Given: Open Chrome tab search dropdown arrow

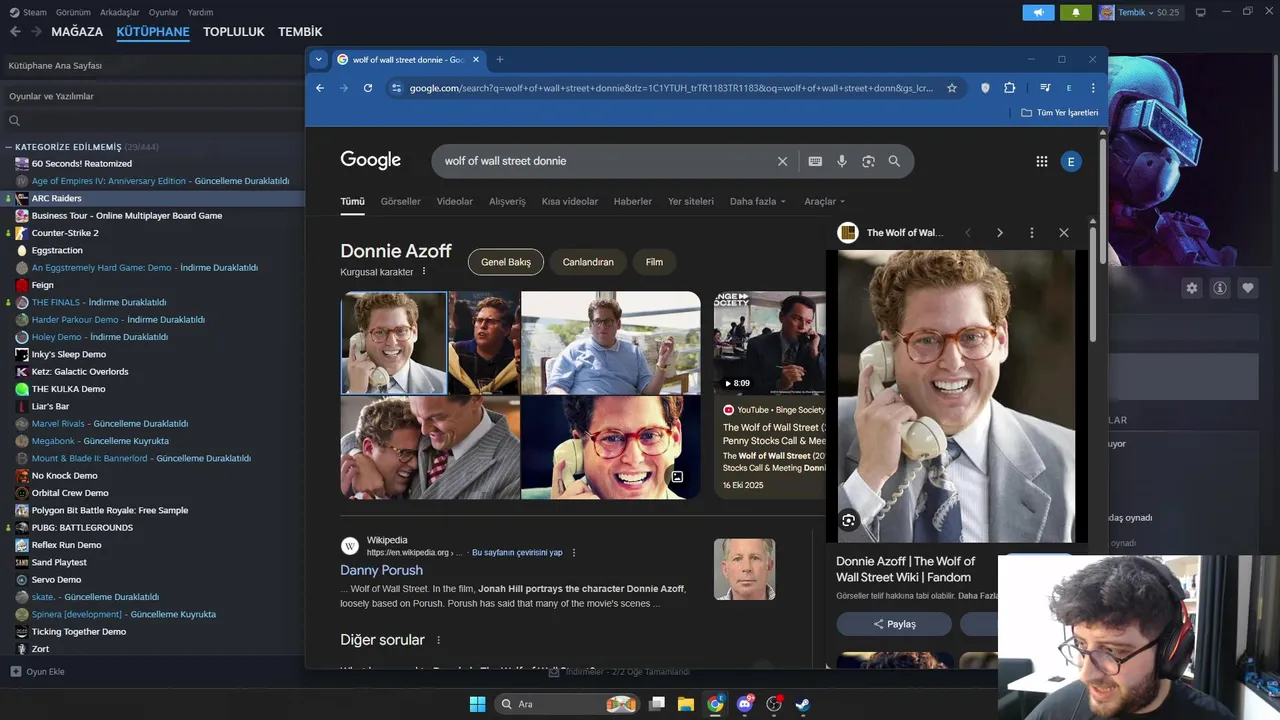Looking at the screenshot, I should (x=318, y=59).
